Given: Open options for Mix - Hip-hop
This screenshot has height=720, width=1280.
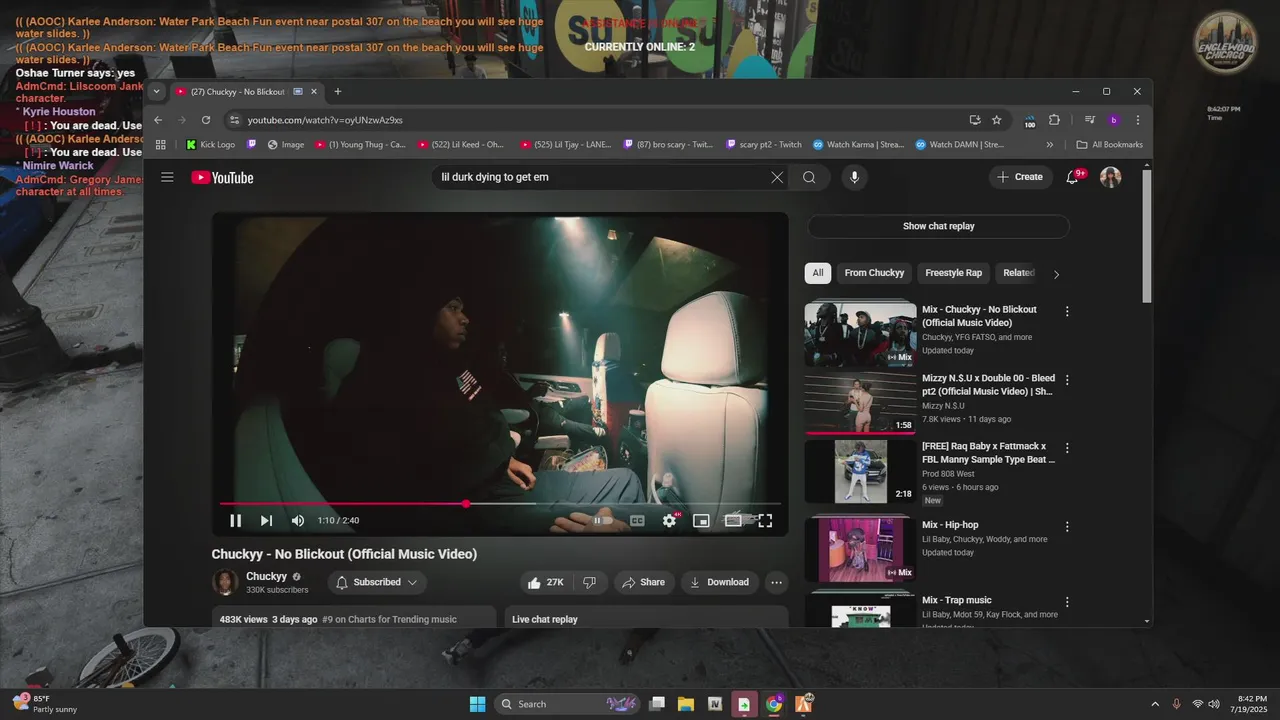Looking at the screenshot, I should [x=1067, y=526].
